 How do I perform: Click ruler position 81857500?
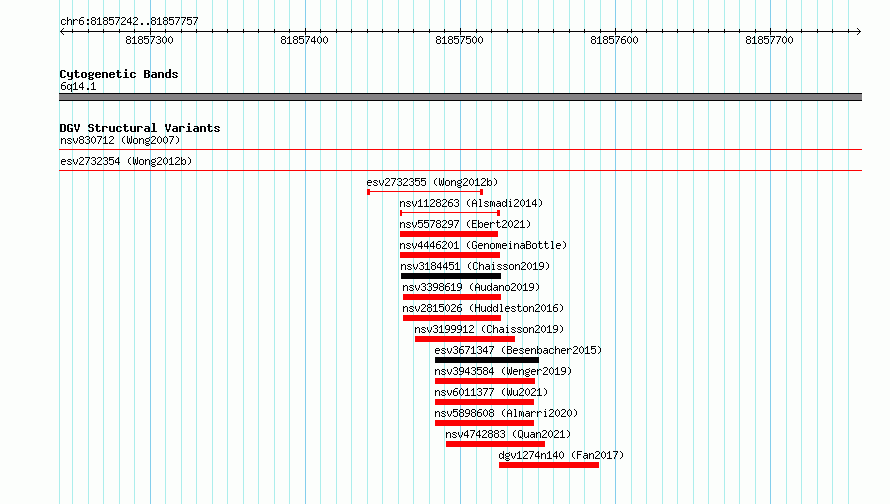tap(459, 40)
